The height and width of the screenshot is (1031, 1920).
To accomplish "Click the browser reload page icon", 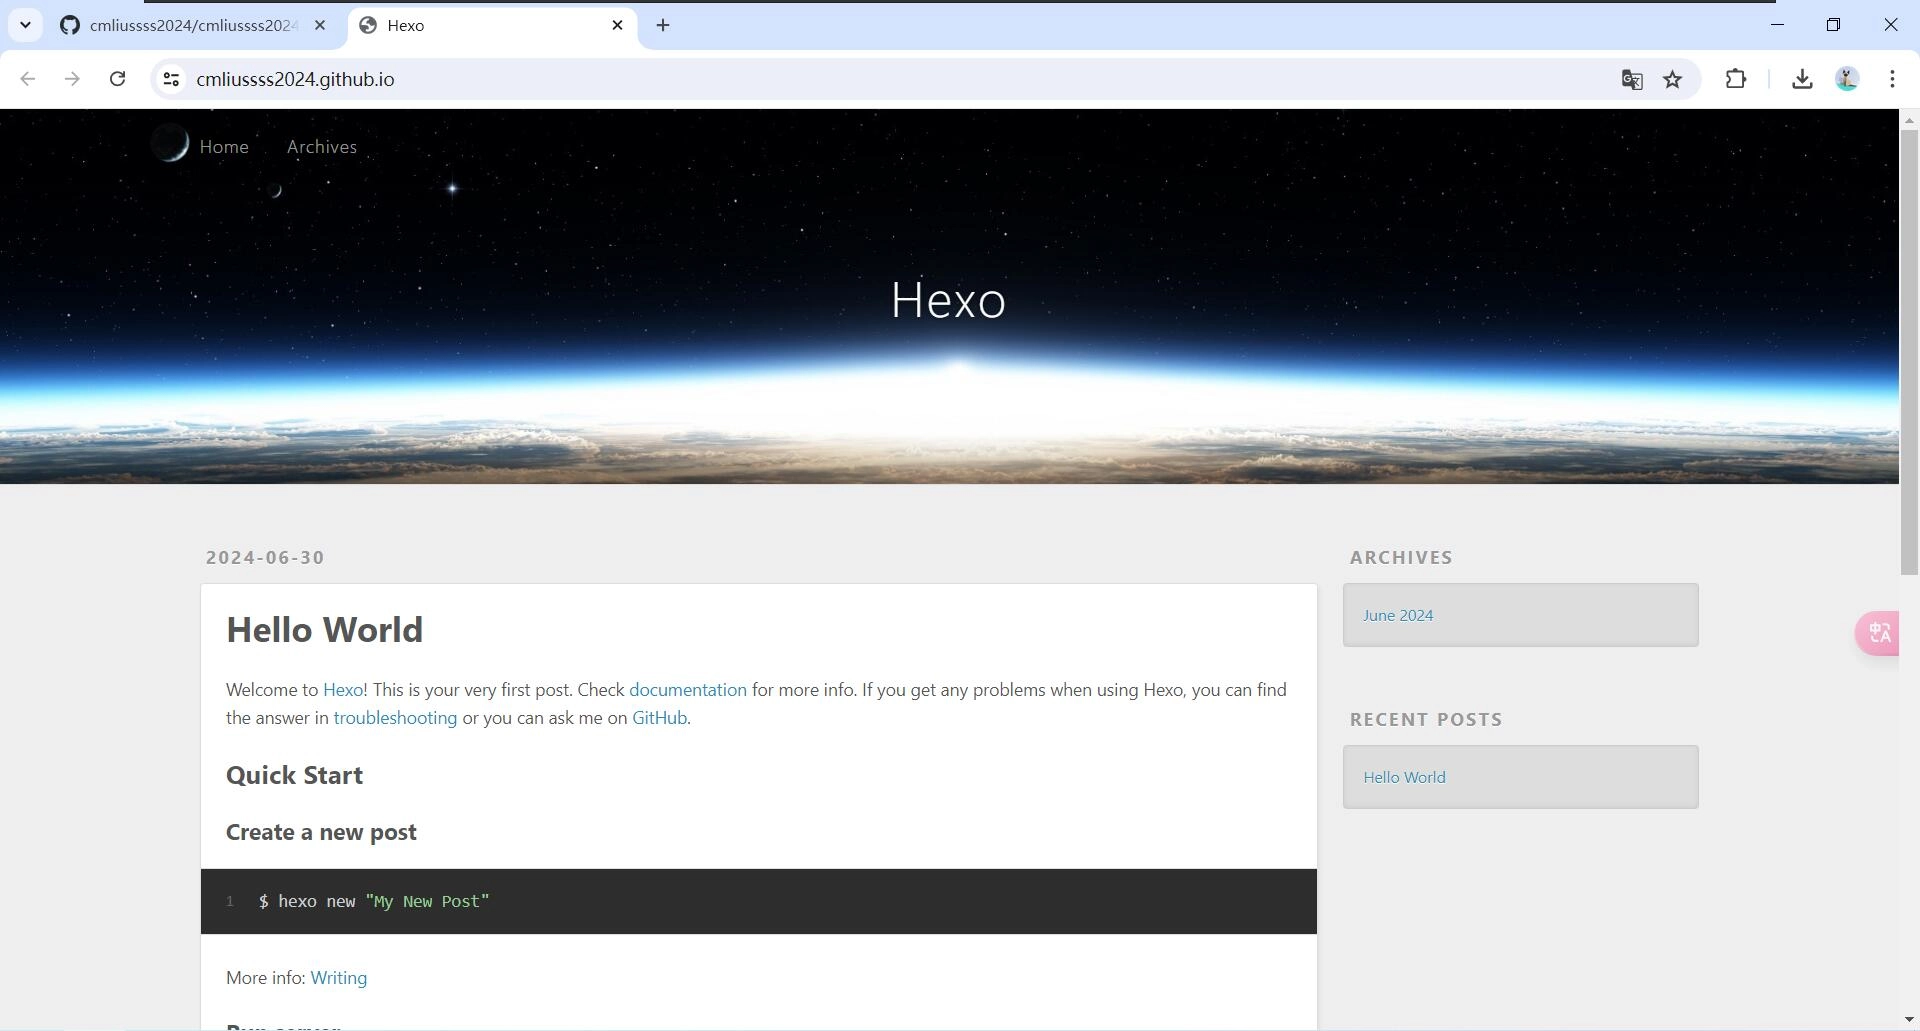I will tap(117, 79).
